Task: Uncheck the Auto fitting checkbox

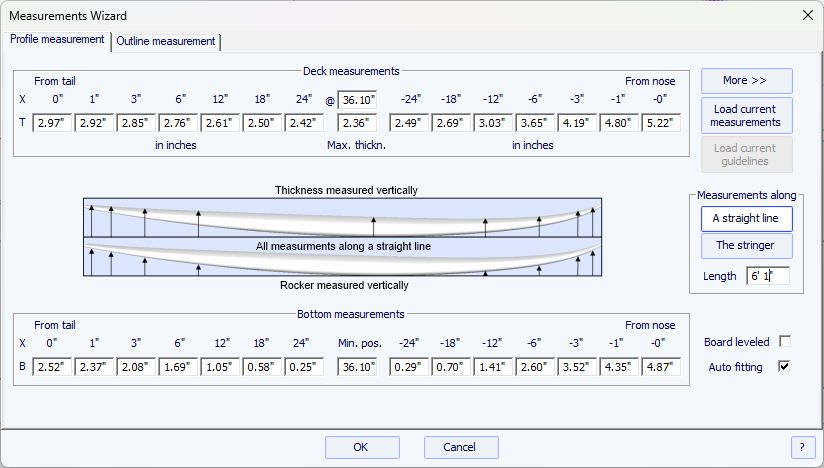Action: (785, 367)
